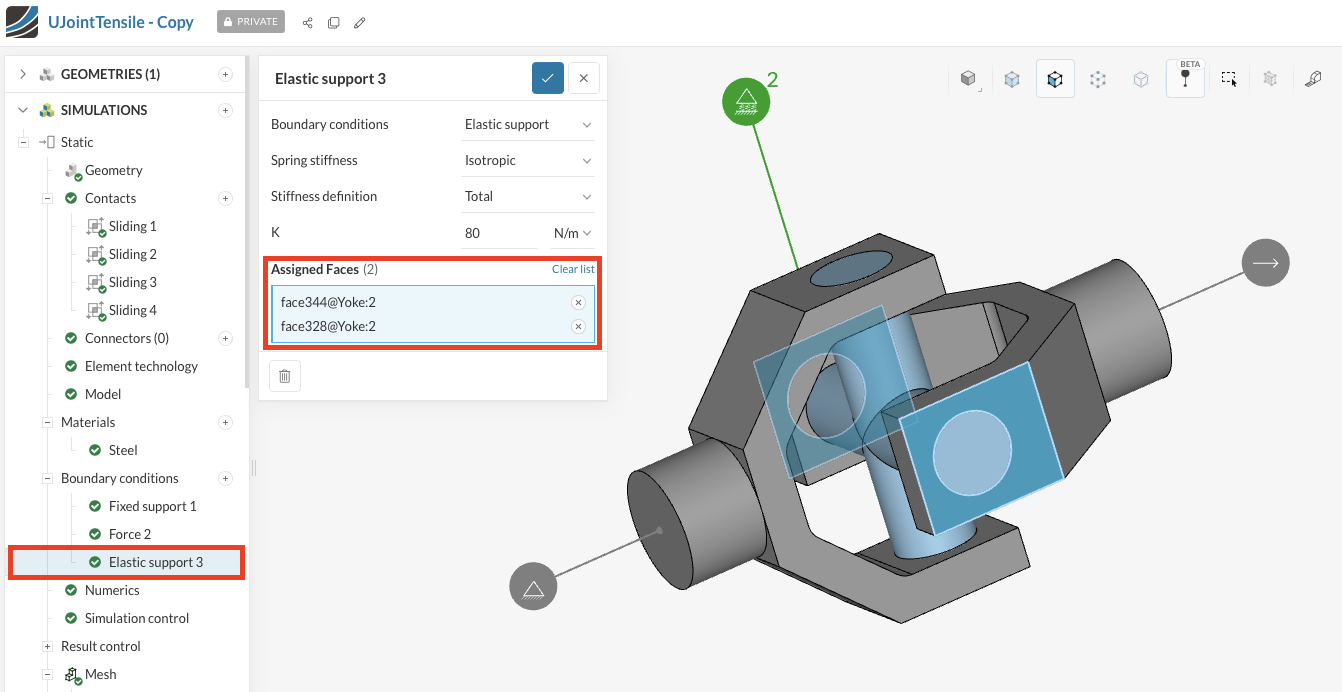Image resolution: width=1342 pixels, height=692 pixels.
Task: Clear list of assigned faces
Action: click(x=573, y=269)
